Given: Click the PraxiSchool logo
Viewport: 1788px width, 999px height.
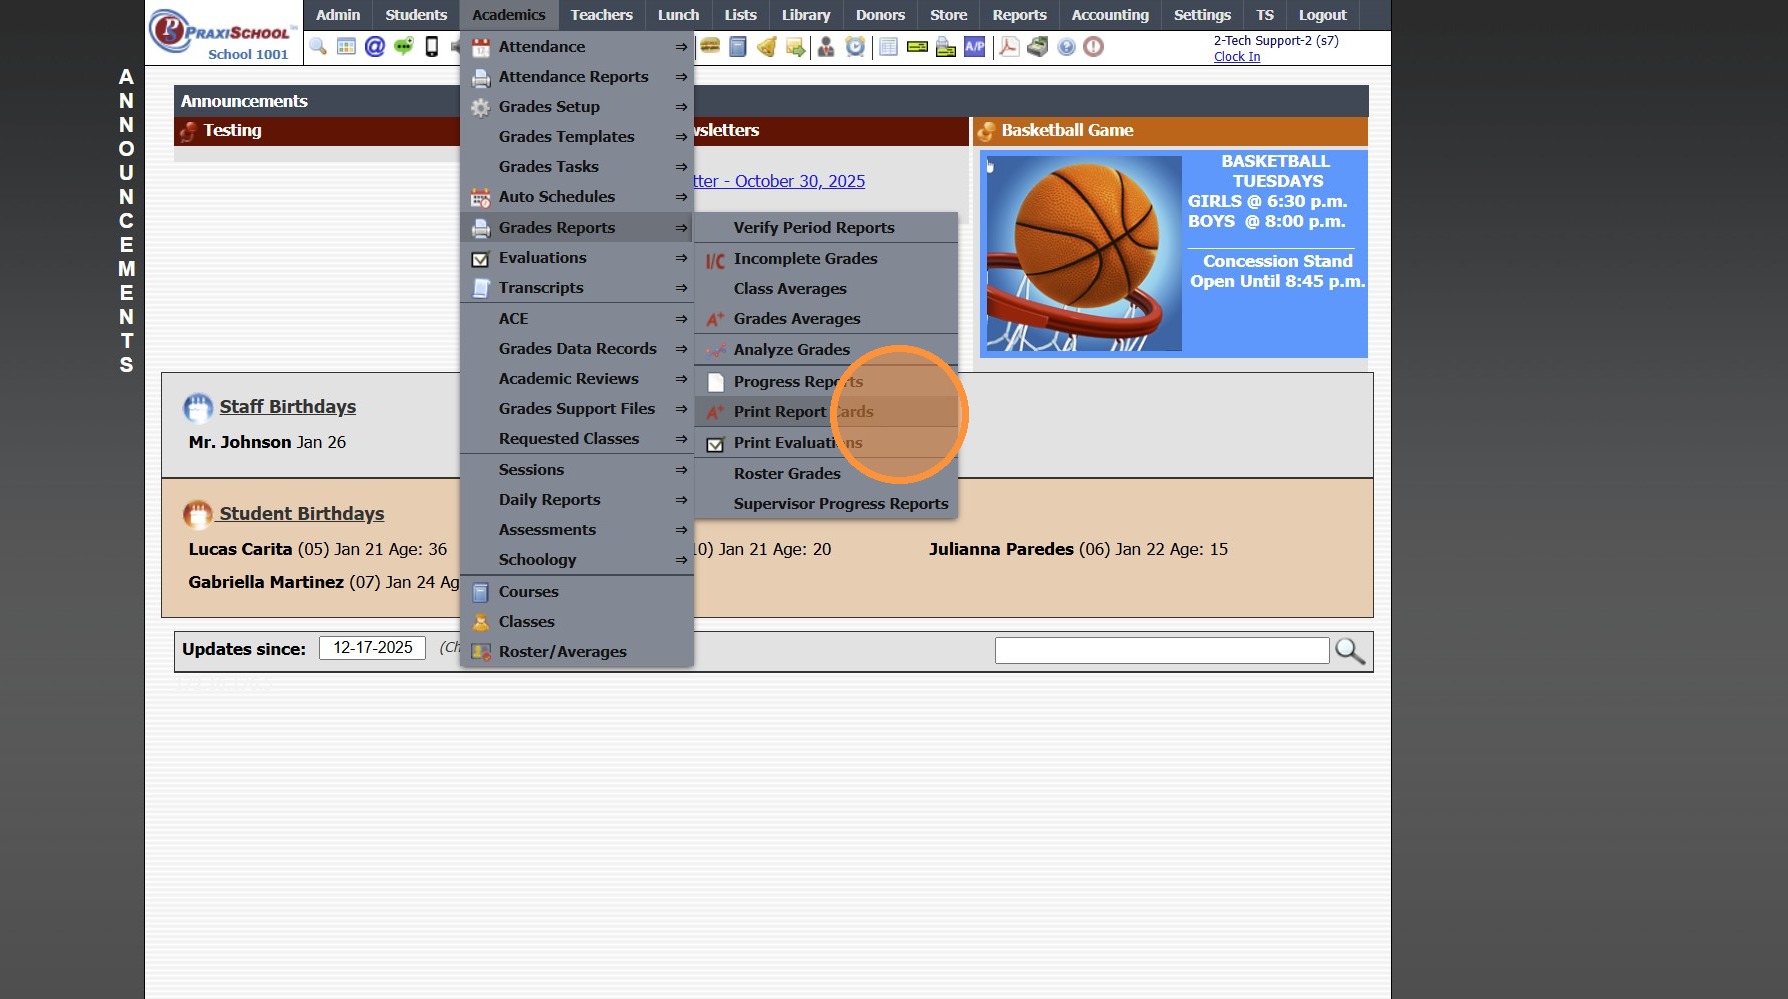Looking at the screenshot, I should coord(224,33).
